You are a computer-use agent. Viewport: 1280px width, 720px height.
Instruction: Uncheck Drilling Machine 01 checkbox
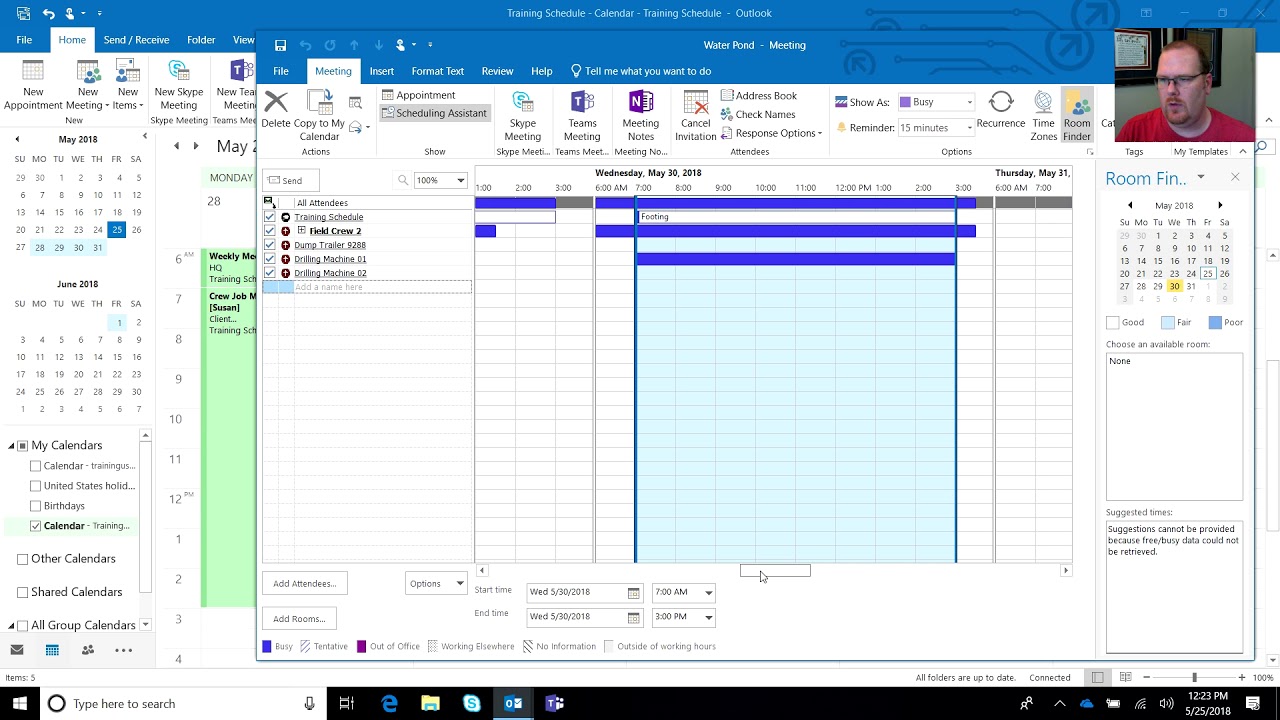(x=270, y=259)
